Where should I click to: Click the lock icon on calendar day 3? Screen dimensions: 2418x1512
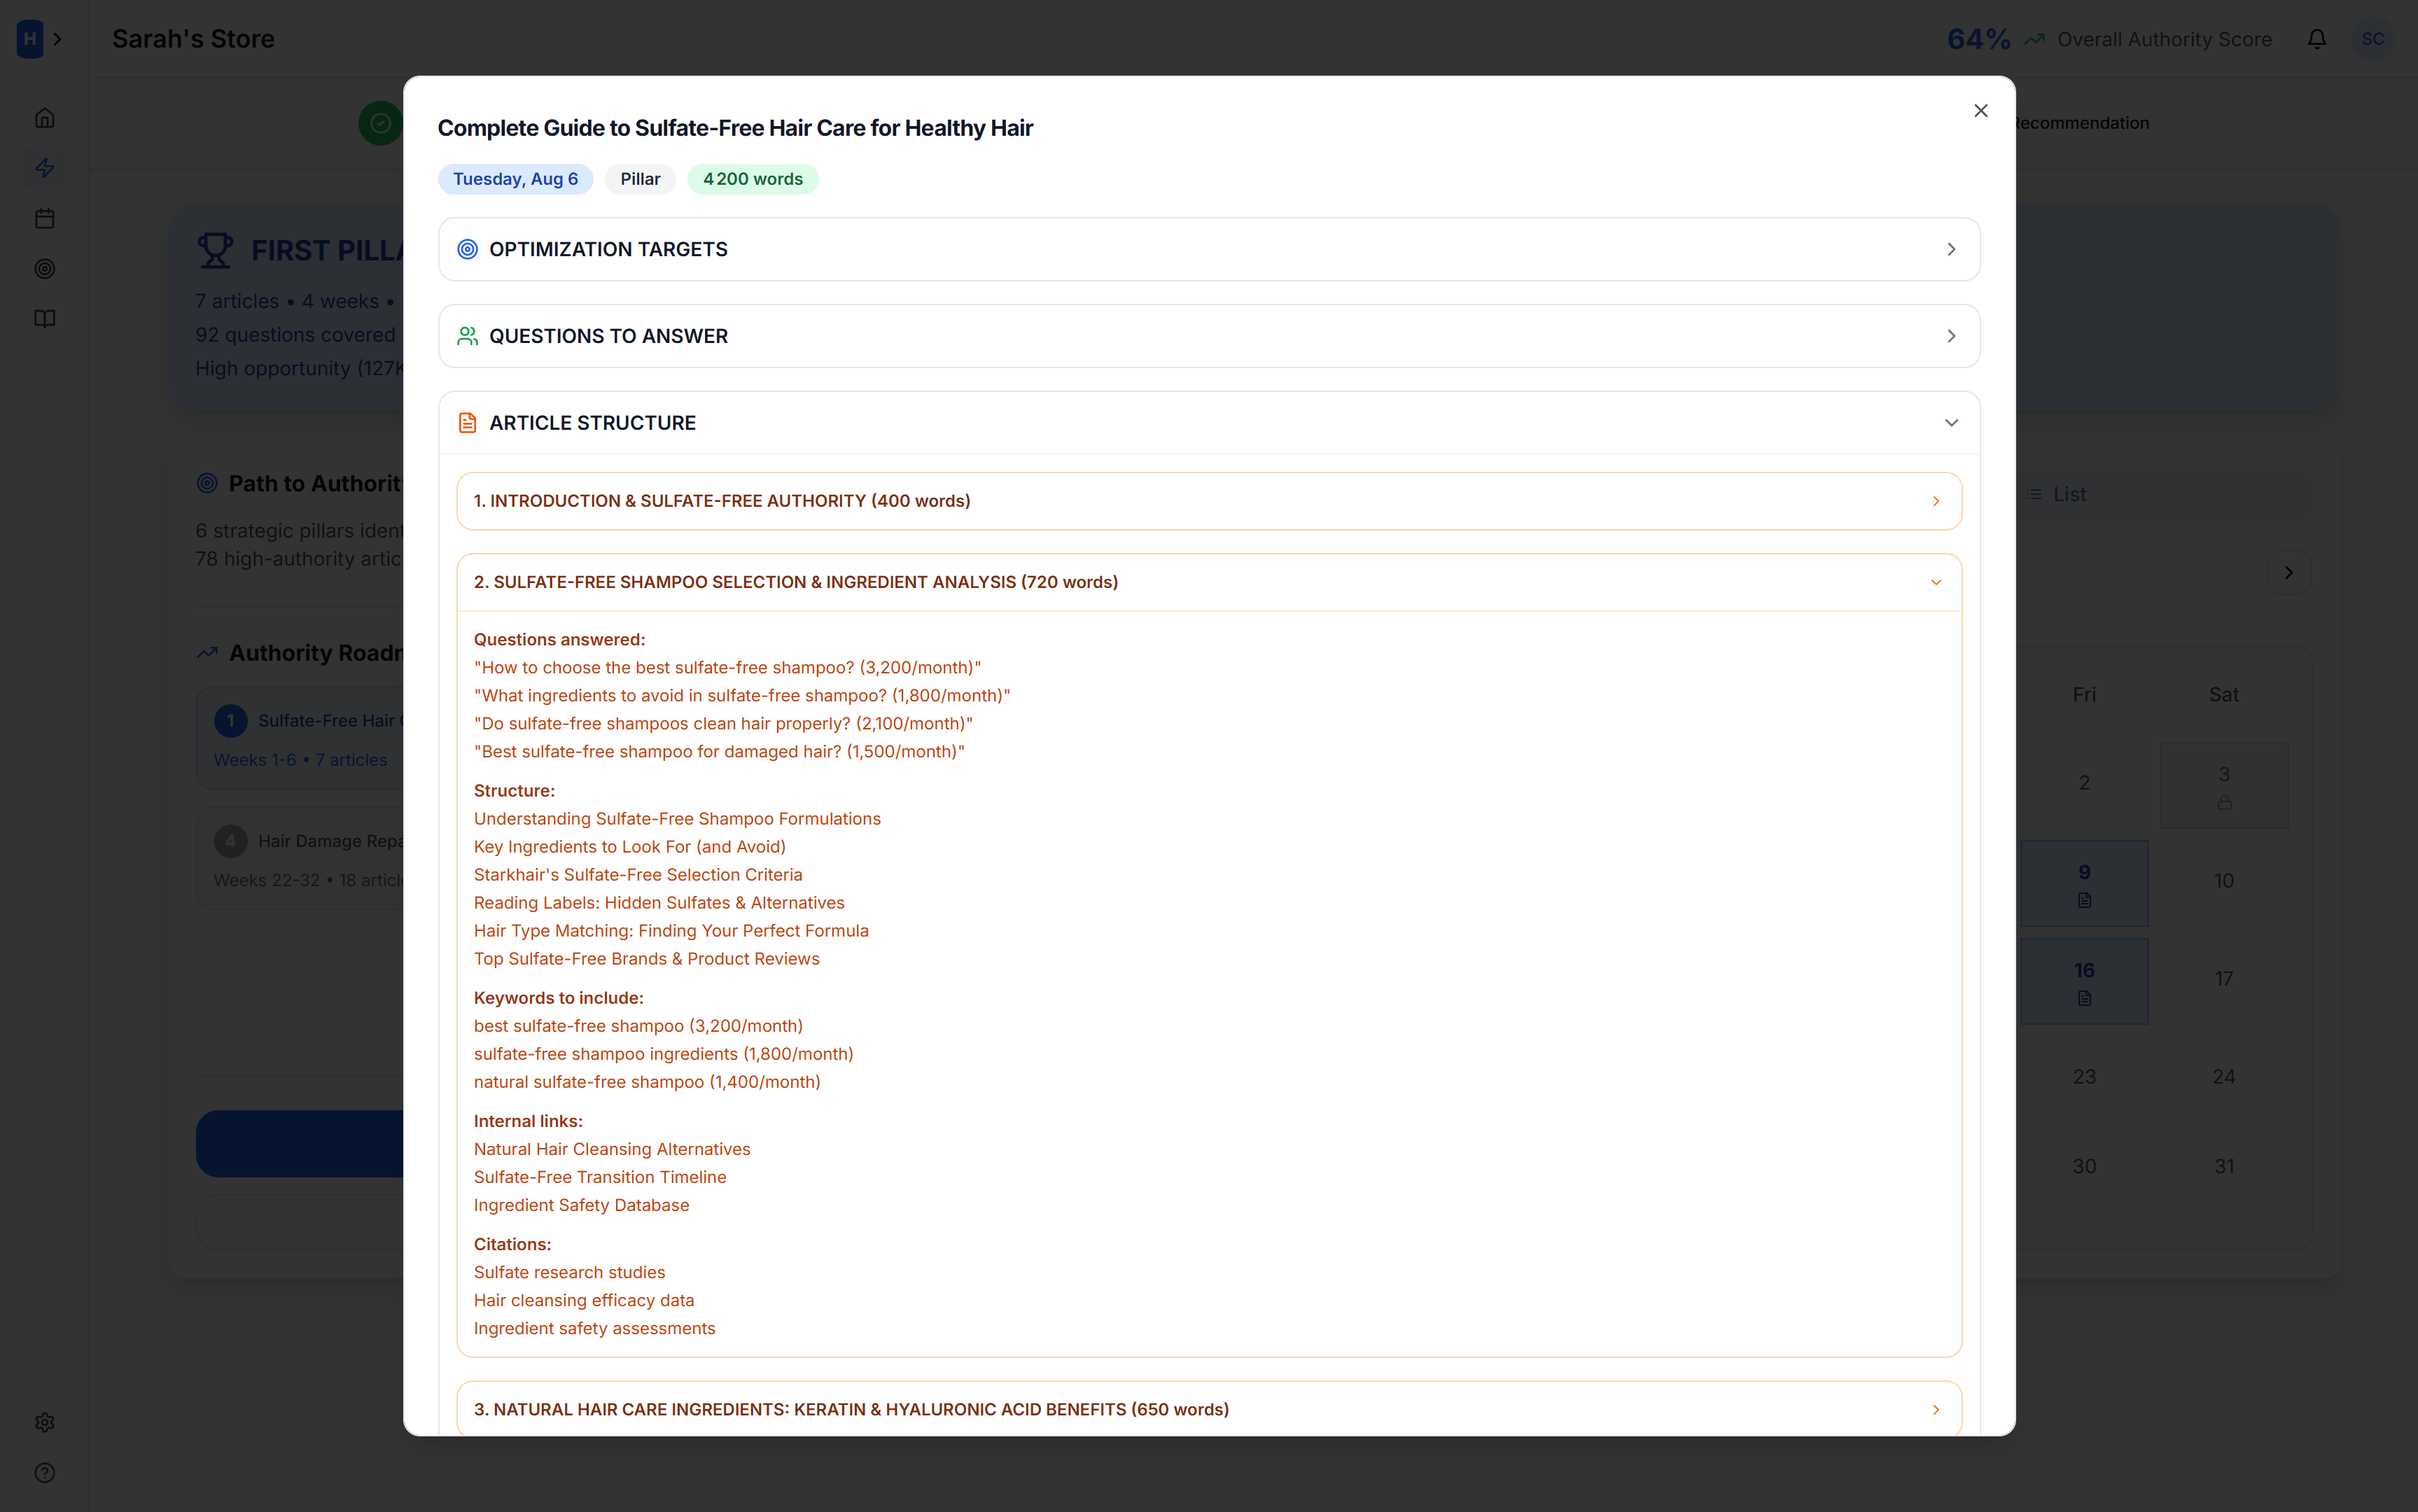pos(2224,802)
